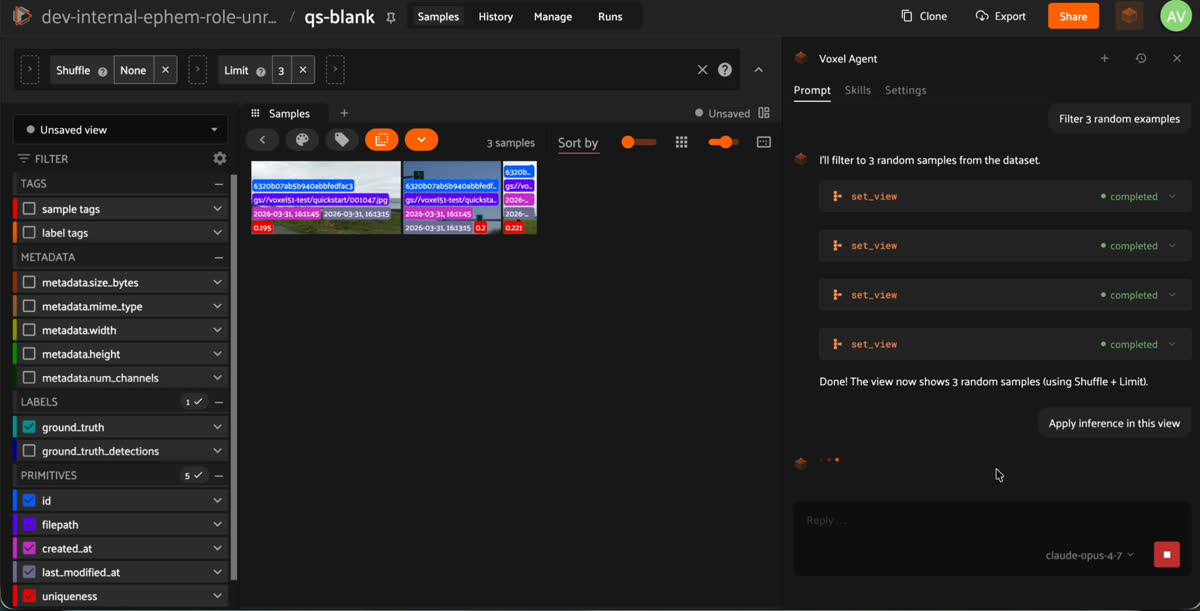This screenshot has width=1200, height=611.
Task: Stop the running agent response
Action: pyautogui.click(x=1167, y=555)
